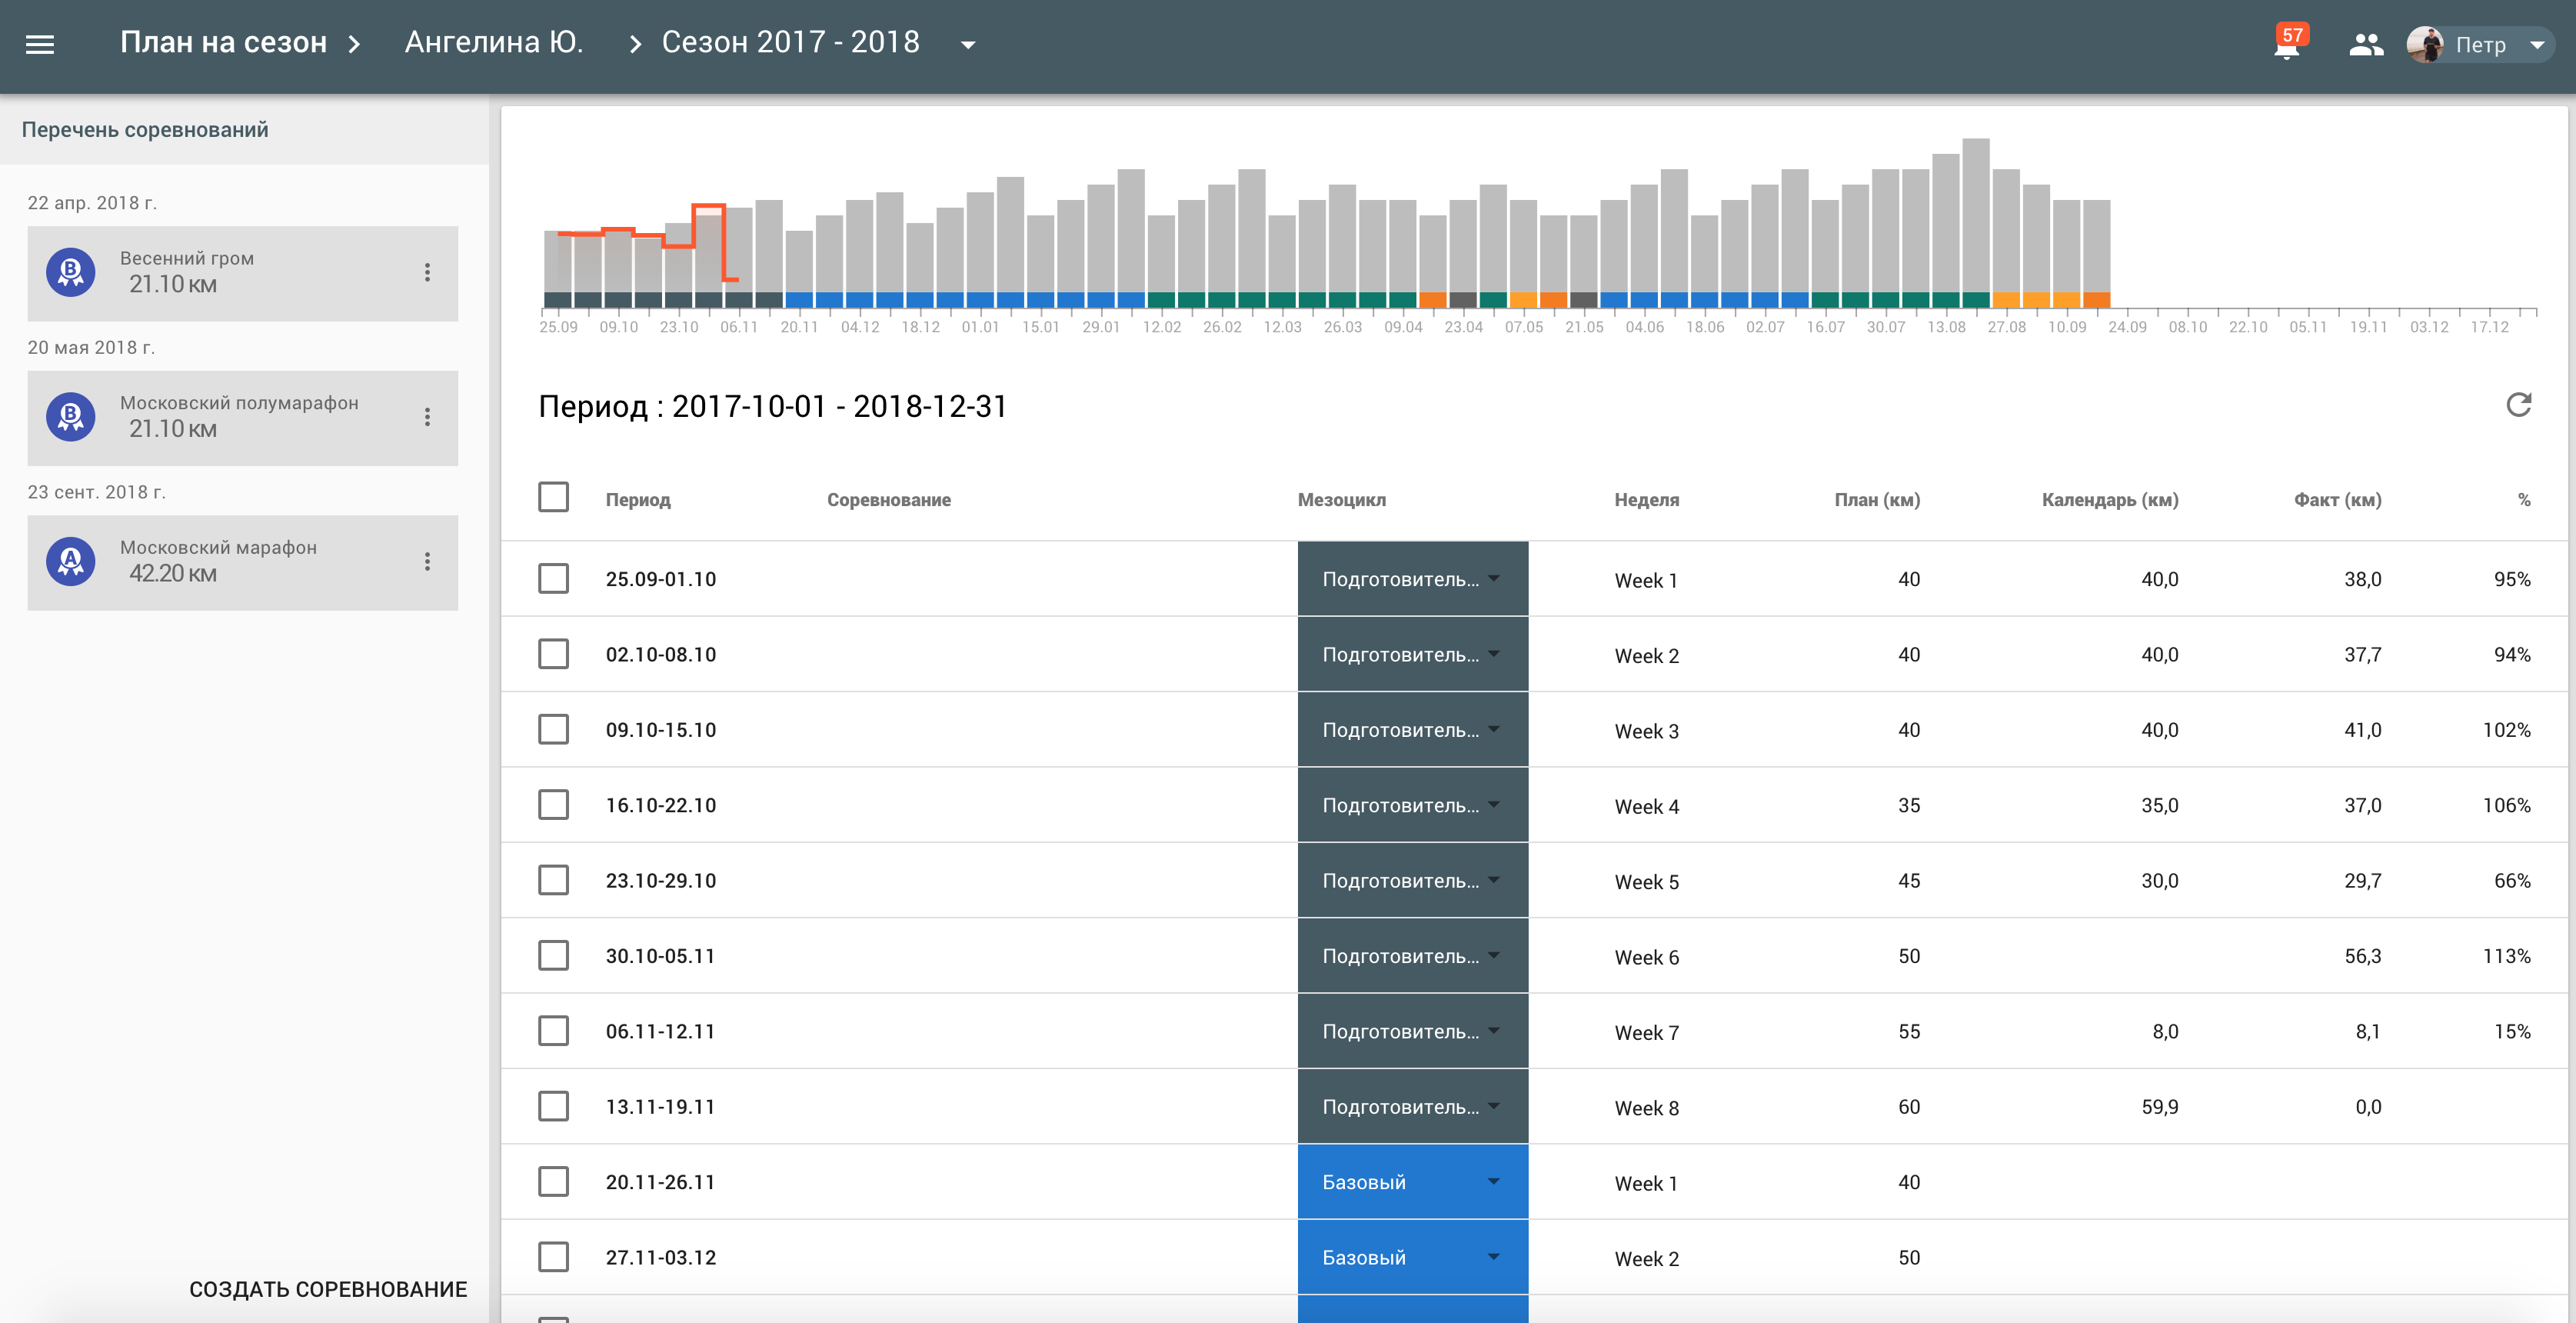Refresh the period table

[x=2519, y=405]
